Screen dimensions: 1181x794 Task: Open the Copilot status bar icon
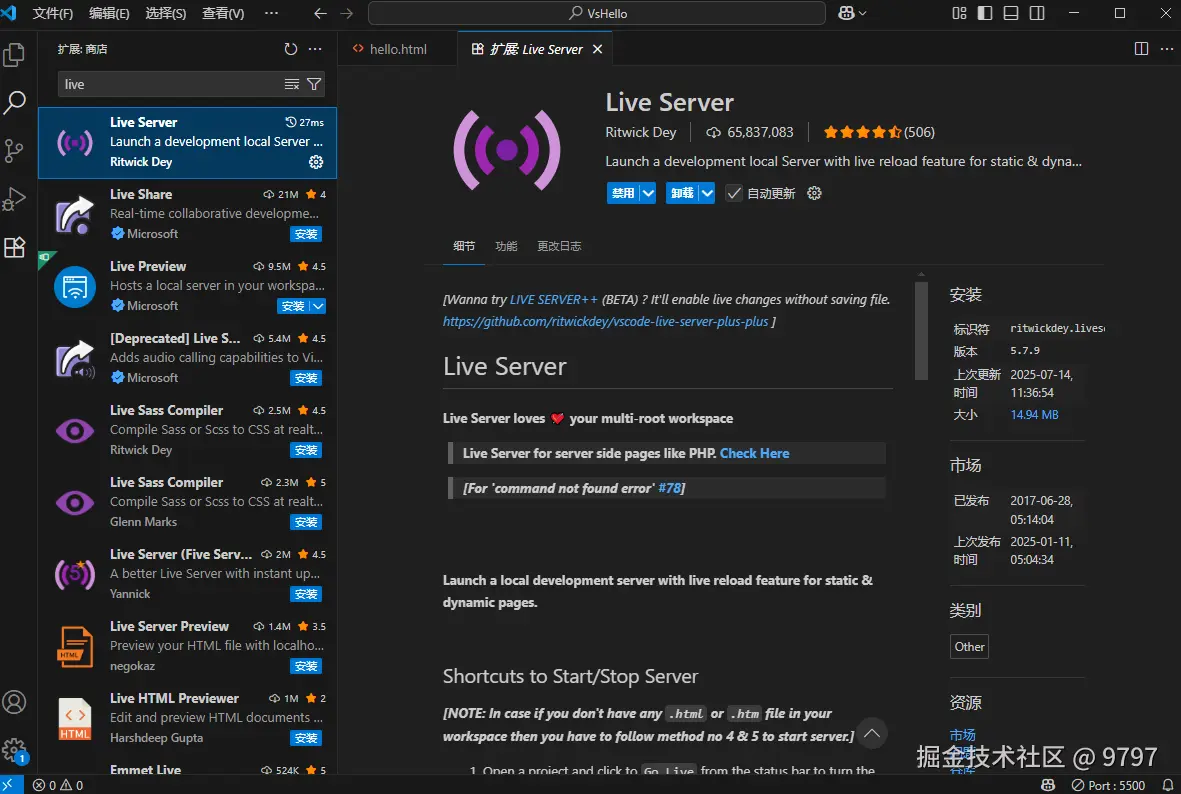pos(1048,785)
